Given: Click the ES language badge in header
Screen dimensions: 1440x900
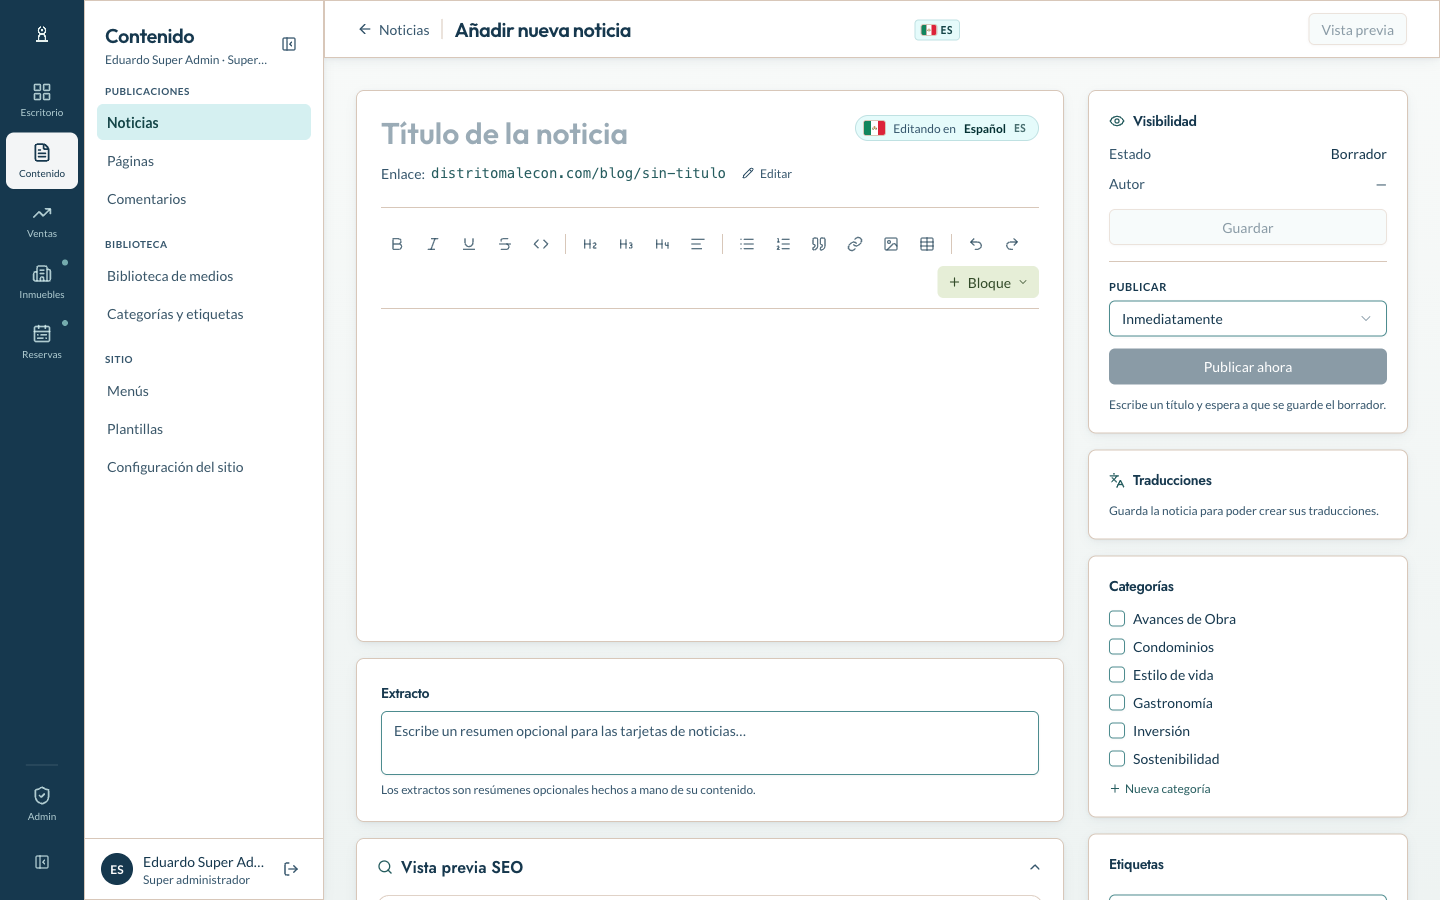Looking at the screenshot, I should click(937, 30).
